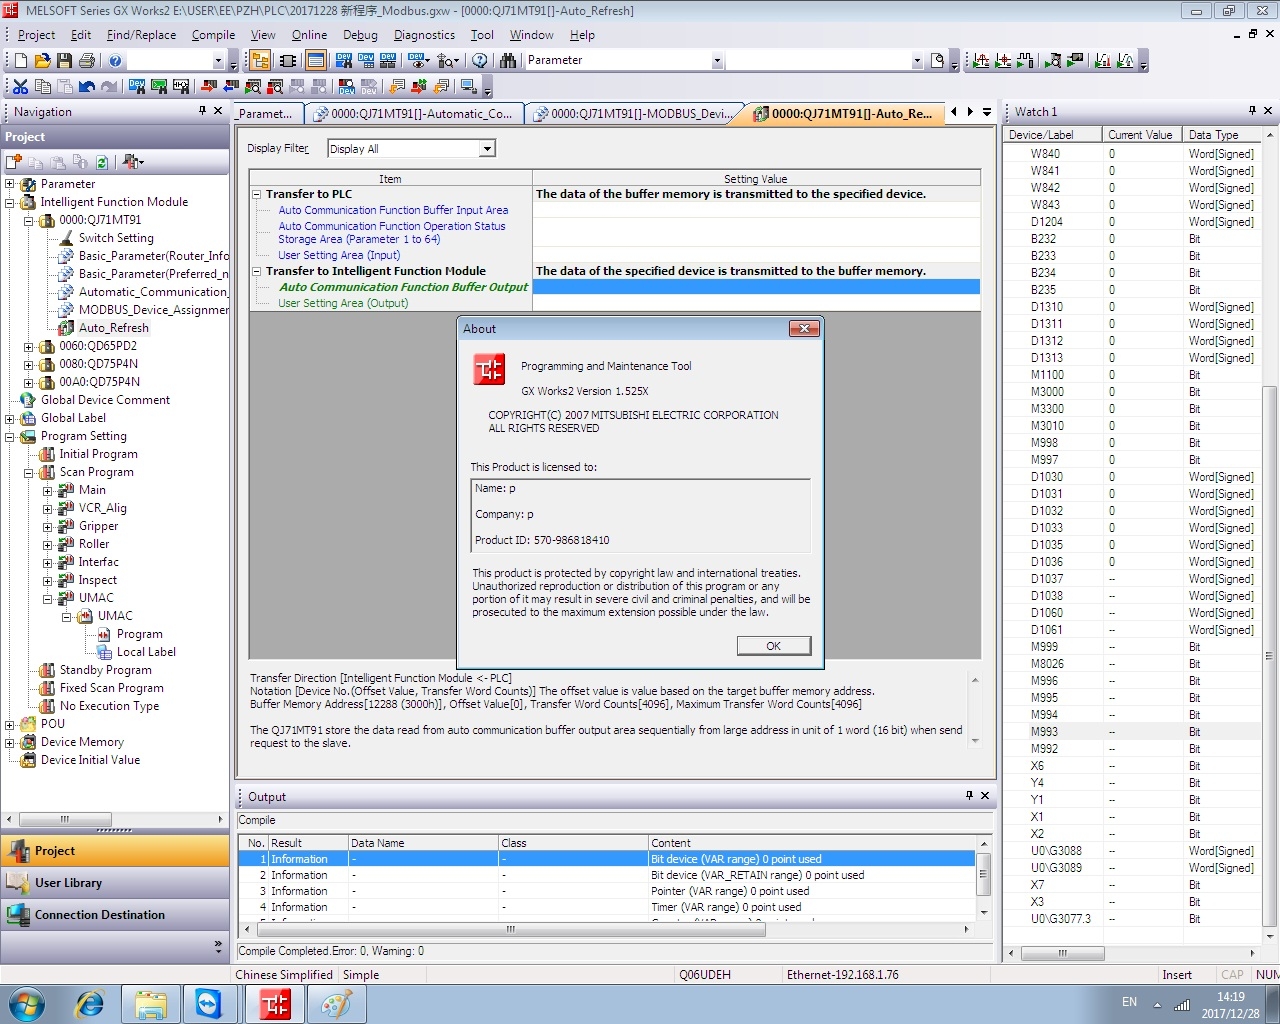This screenshot has width=1280, height=1024.
Task: Select the M8026 row in Watch 1
Action: click(1130, 664)
